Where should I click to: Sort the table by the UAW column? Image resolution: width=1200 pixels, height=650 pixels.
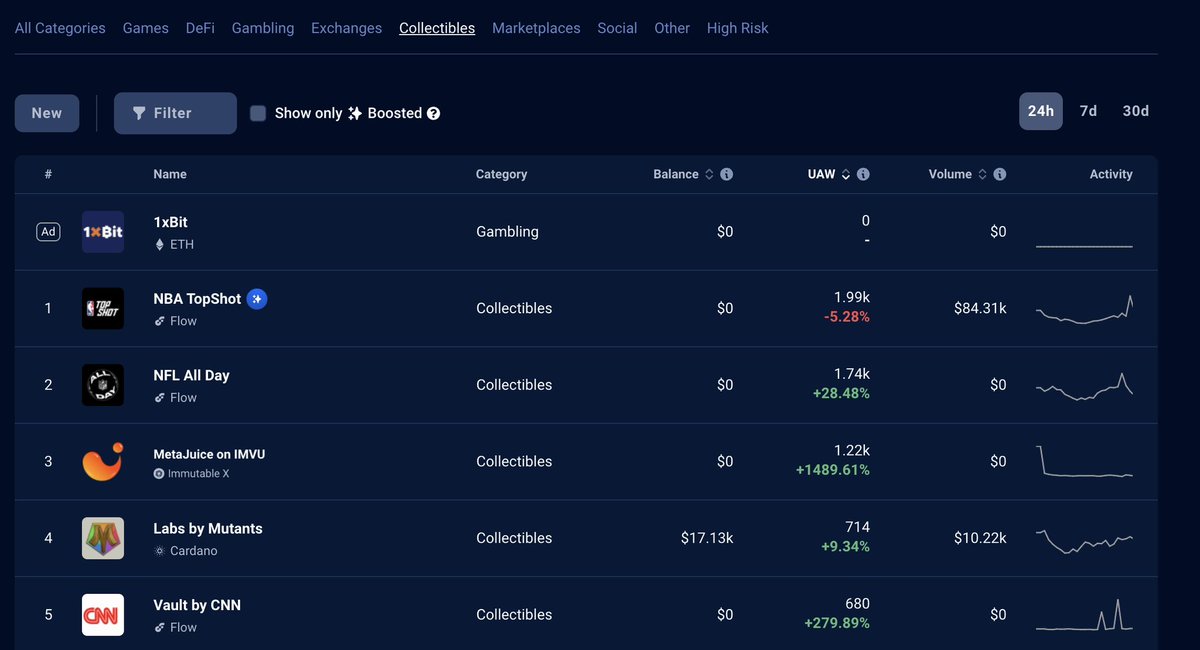point(829,174)
